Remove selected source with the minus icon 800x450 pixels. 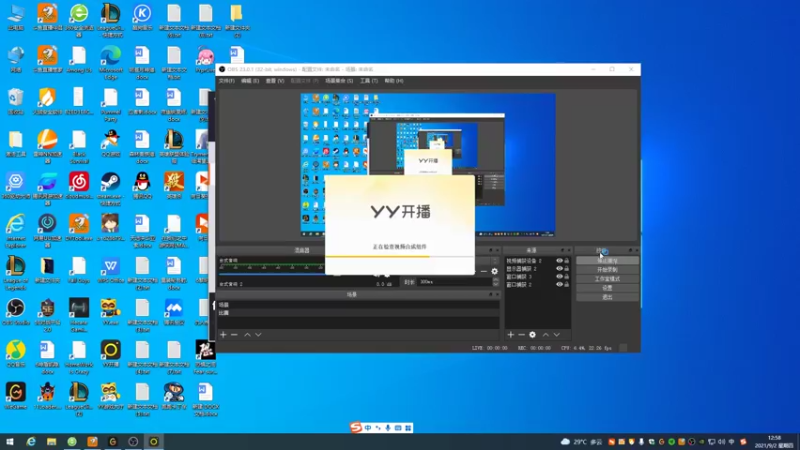(521, 335)
